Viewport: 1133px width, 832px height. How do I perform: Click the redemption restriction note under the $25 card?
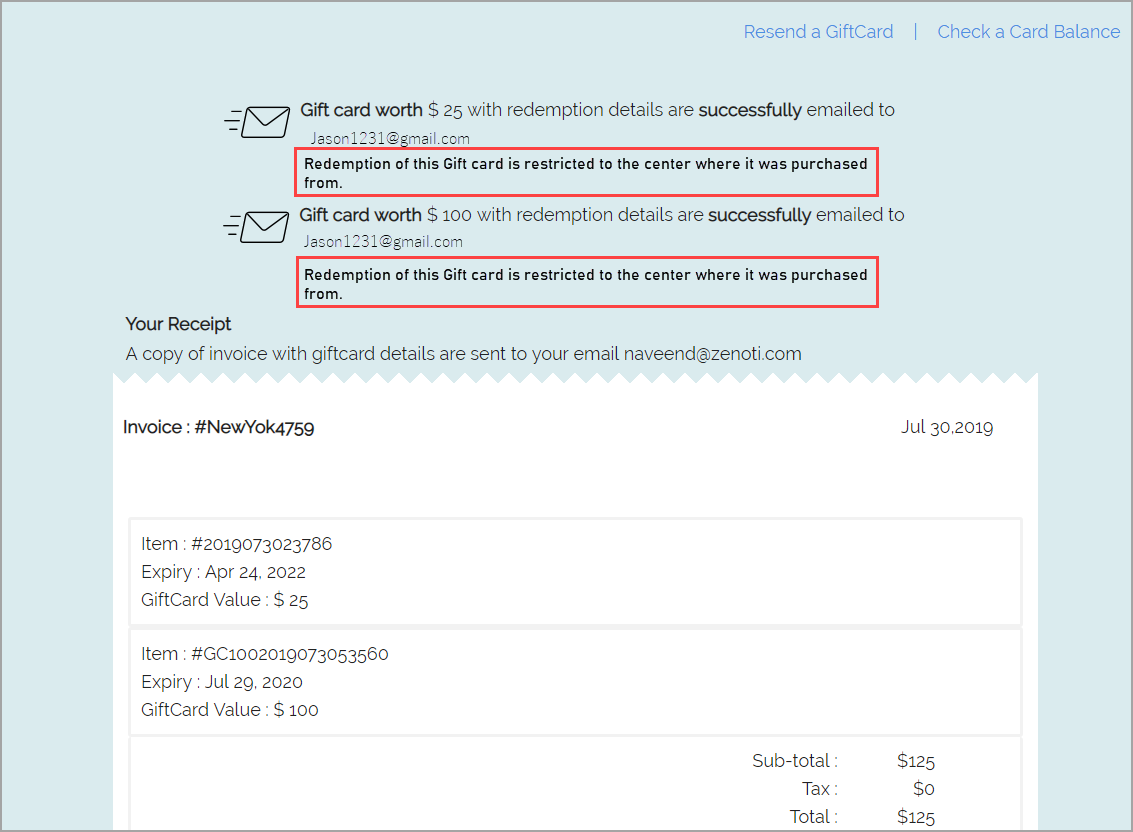tap(586, 172)
